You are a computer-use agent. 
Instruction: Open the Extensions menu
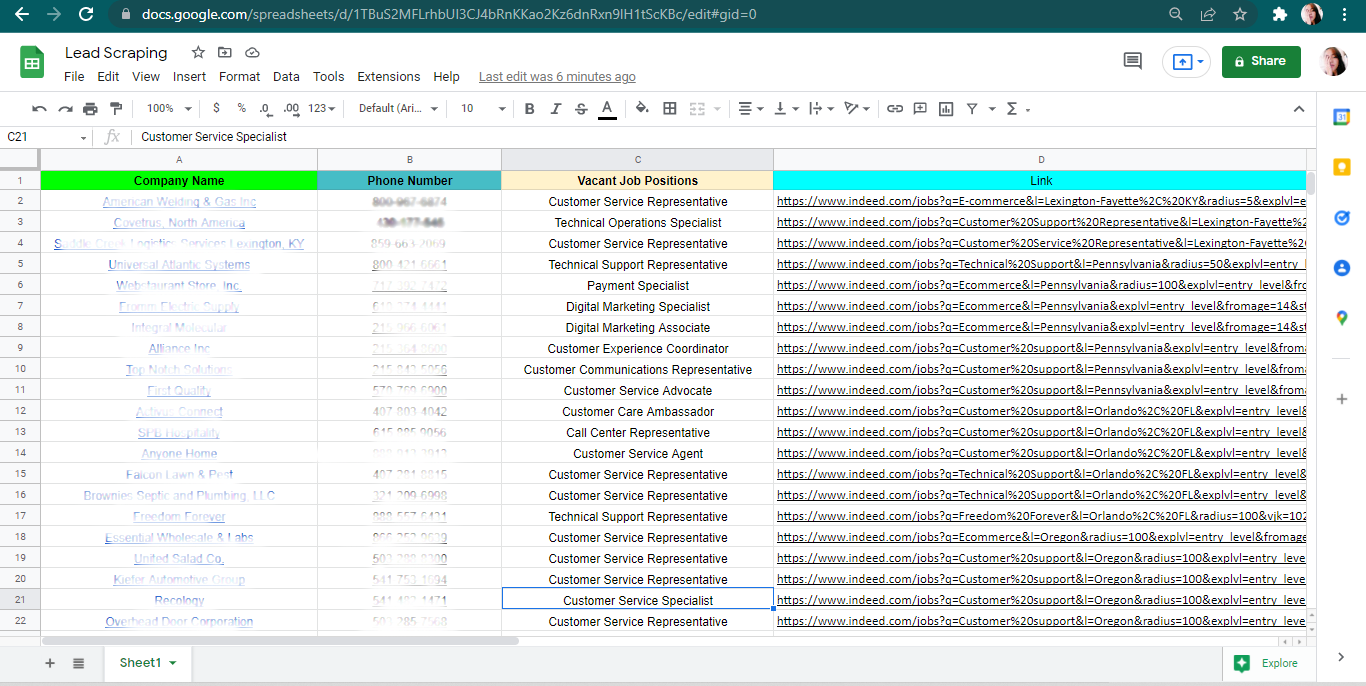(x=388, y=77)
